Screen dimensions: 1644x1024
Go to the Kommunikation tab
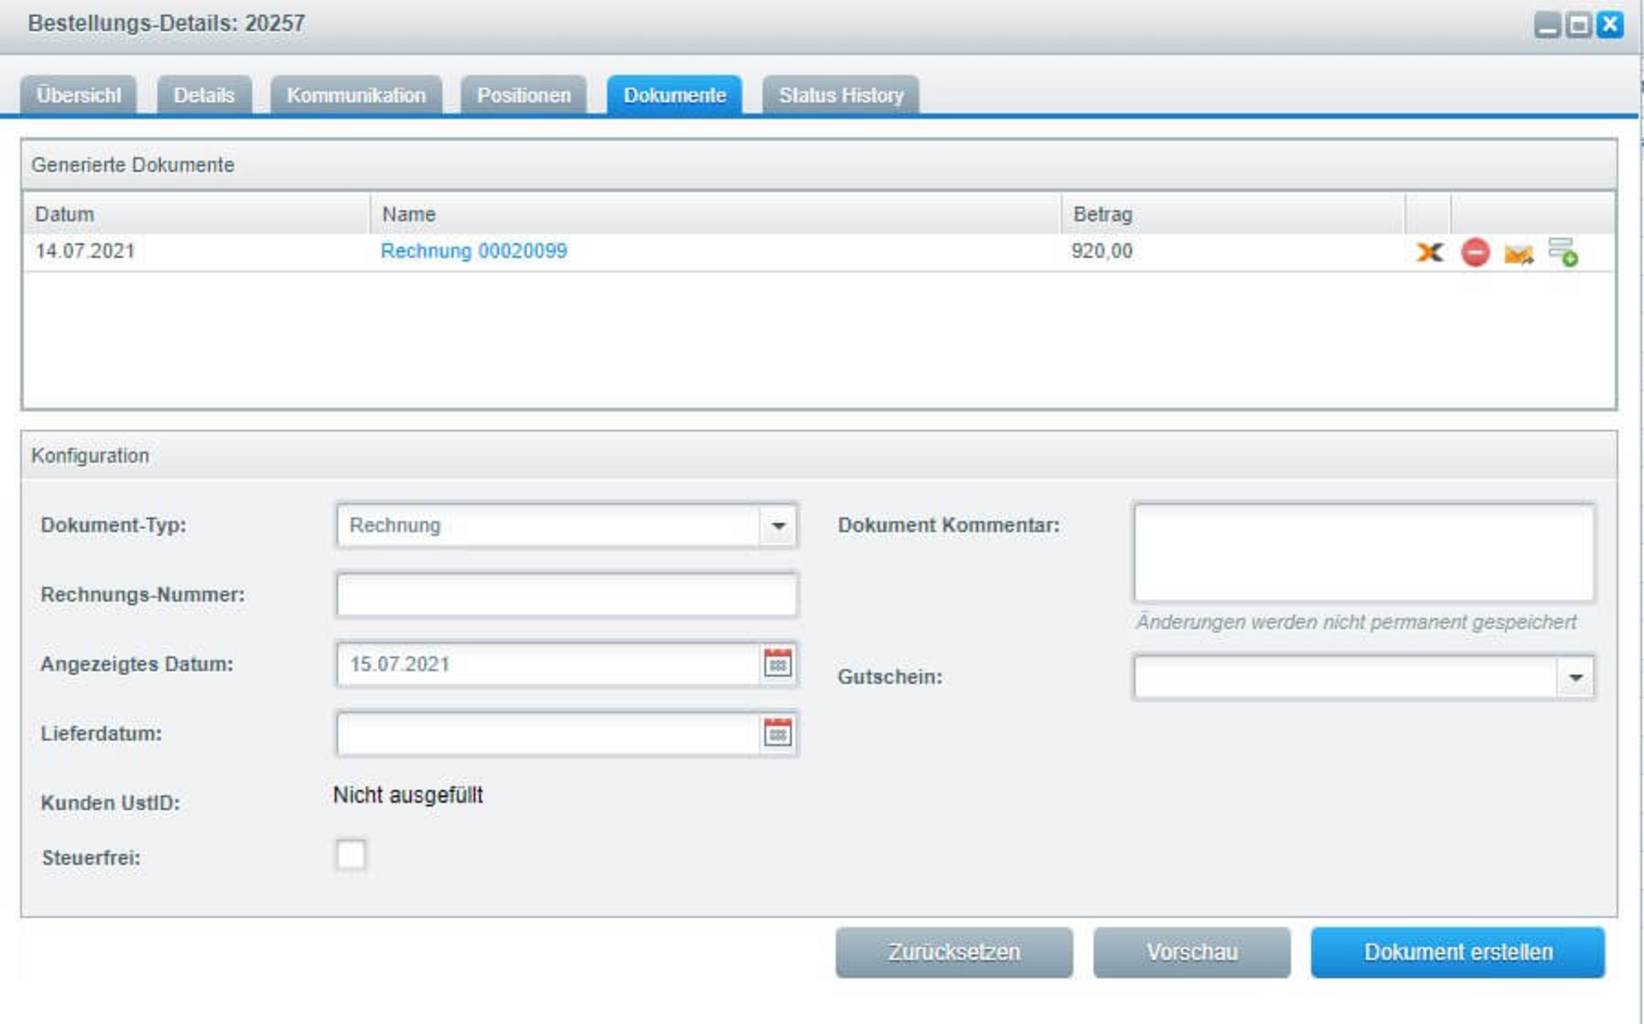(356, 96)
